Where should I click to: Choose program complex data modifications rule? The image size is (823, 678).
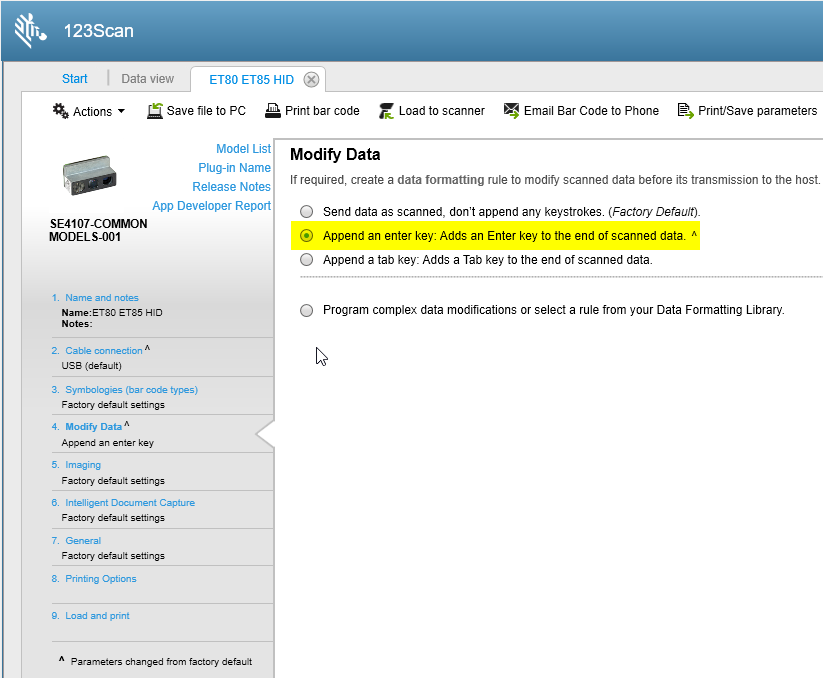[x=306, y=310]
